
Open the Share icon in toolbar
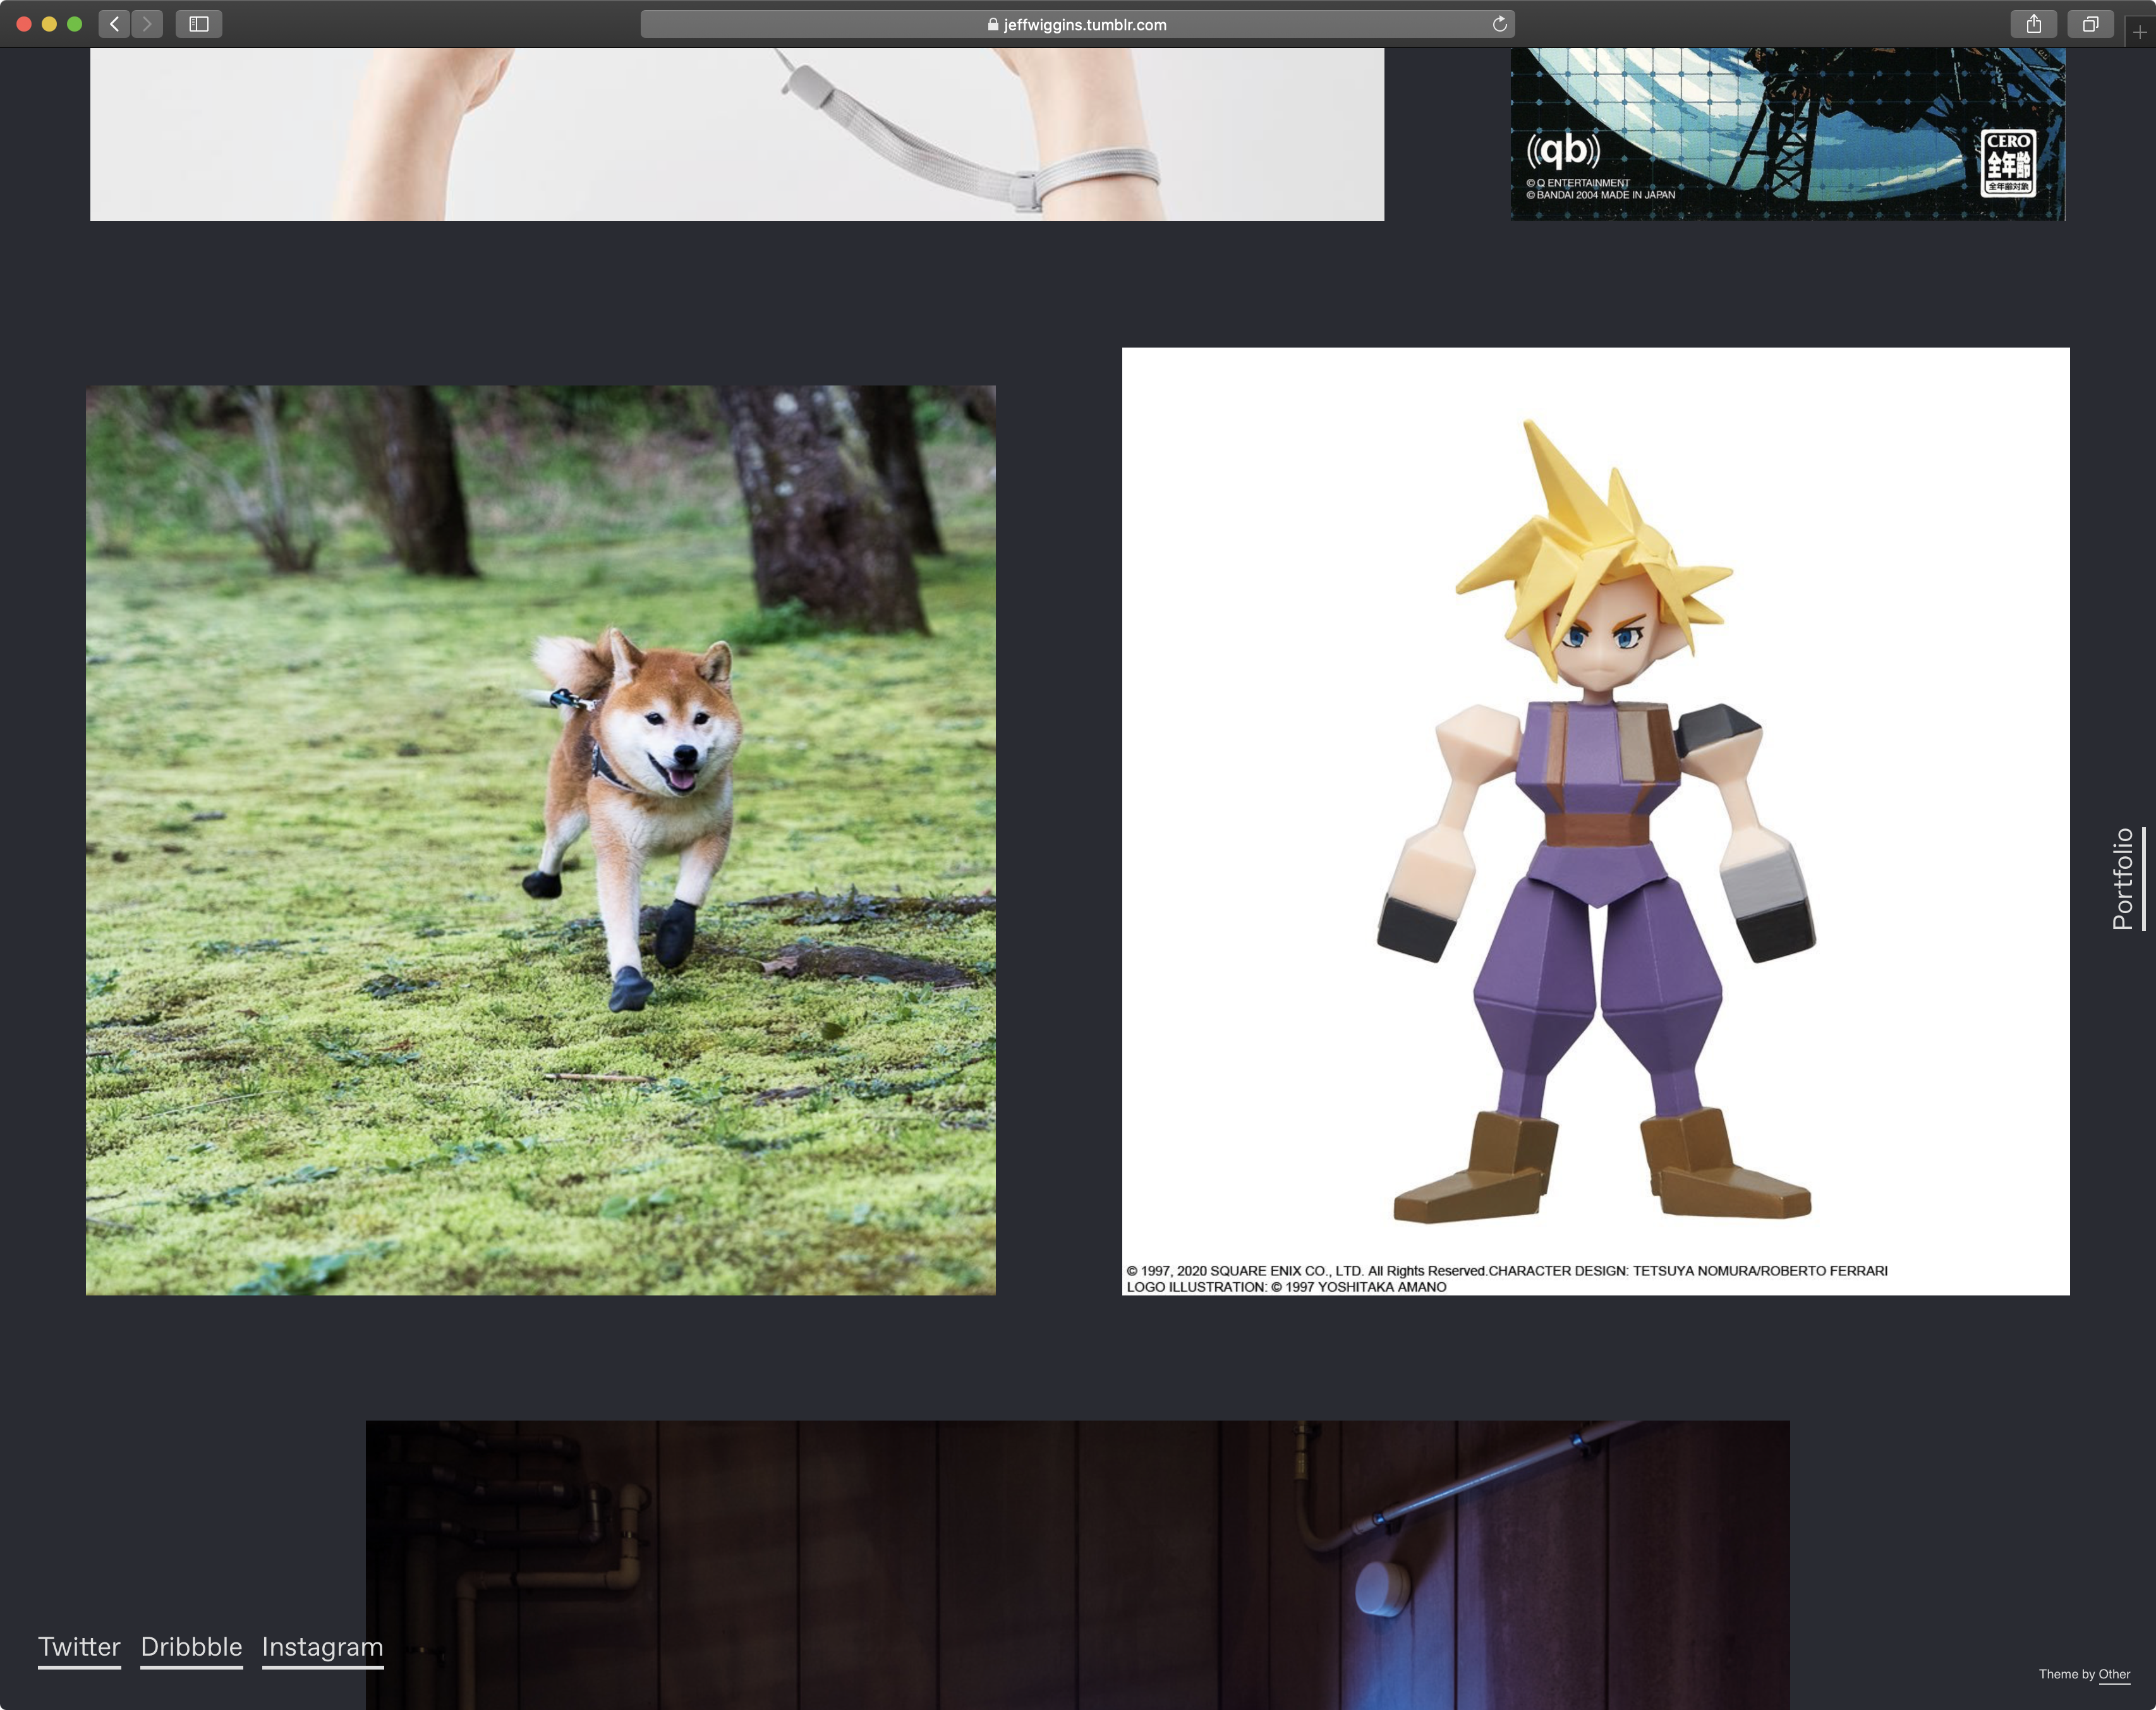[2033, 24]
